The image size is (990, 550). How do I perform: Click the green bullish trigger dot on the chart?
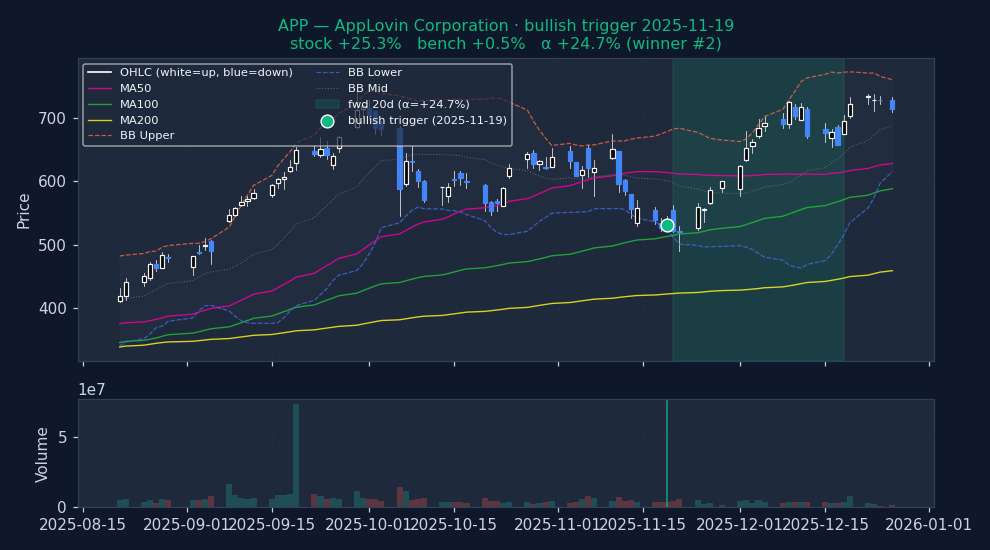tap(667, 226)
